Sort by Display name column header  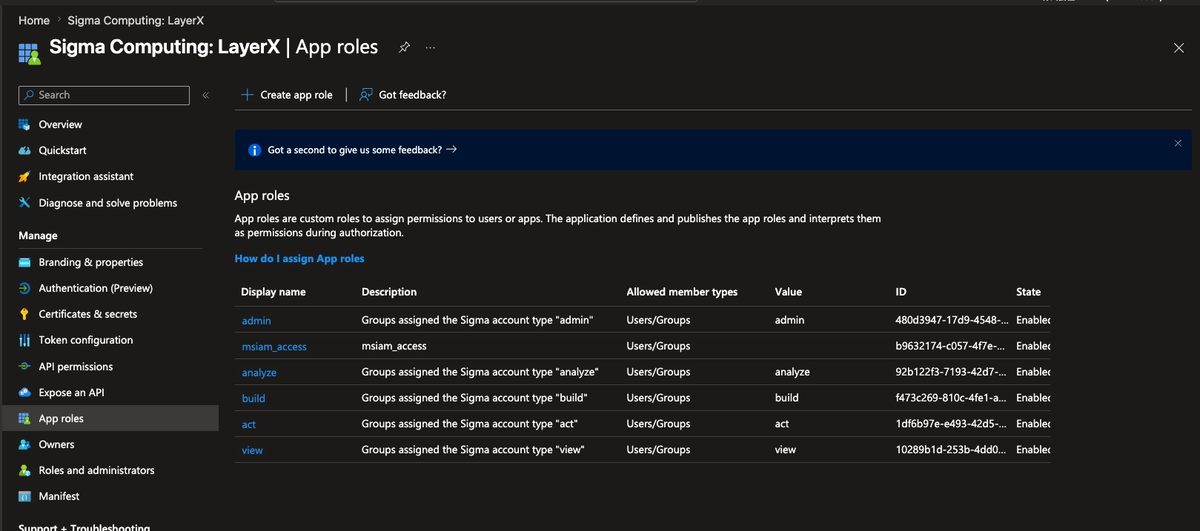click(273, 292)
